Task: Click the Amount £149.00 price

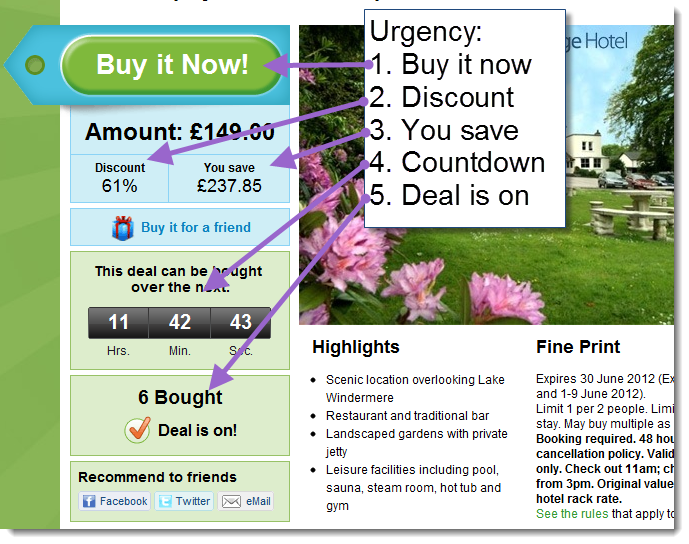Action: pyautogui.click(x=180, y=131)
